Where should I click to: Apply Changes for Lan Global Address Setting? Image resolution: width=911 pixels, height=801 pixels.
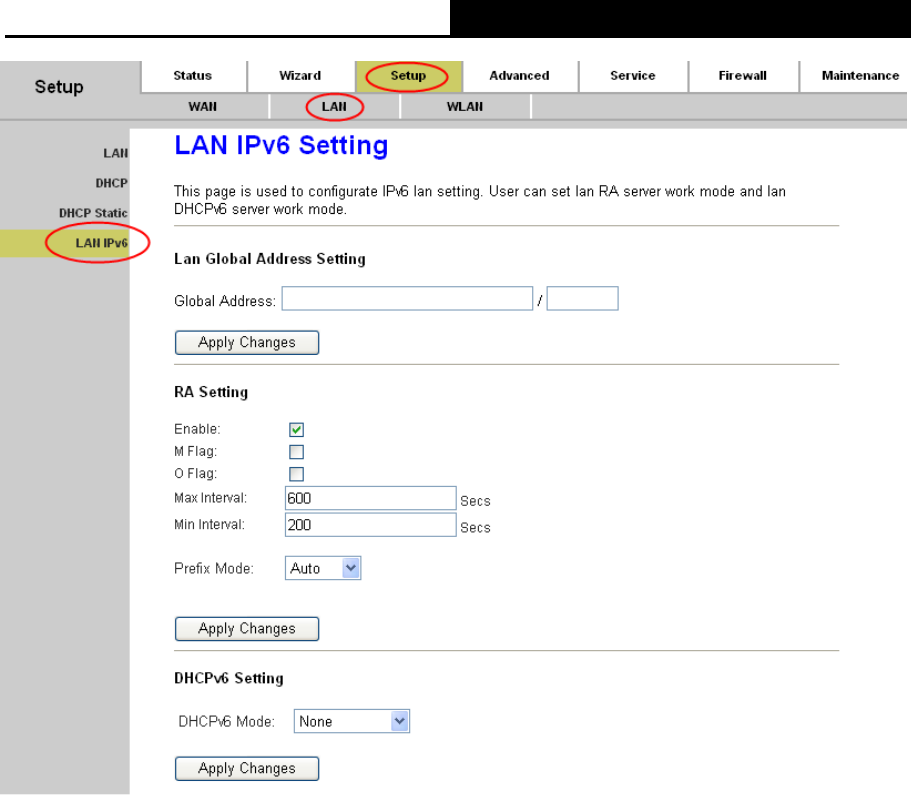click(247, 343)
